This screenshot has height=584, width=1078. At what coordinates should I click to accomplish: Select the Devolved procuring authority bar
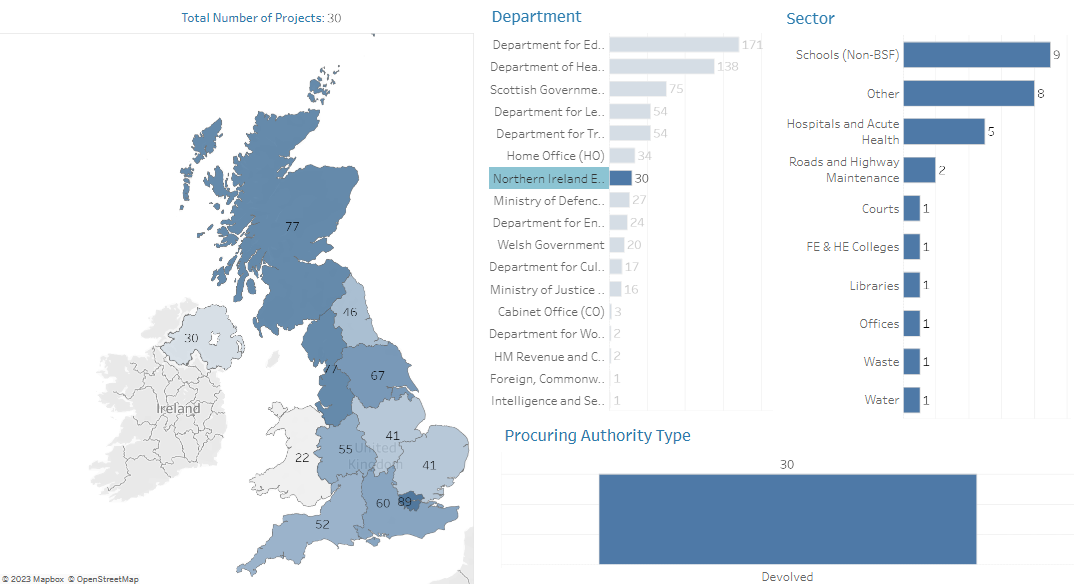point(787,519)
